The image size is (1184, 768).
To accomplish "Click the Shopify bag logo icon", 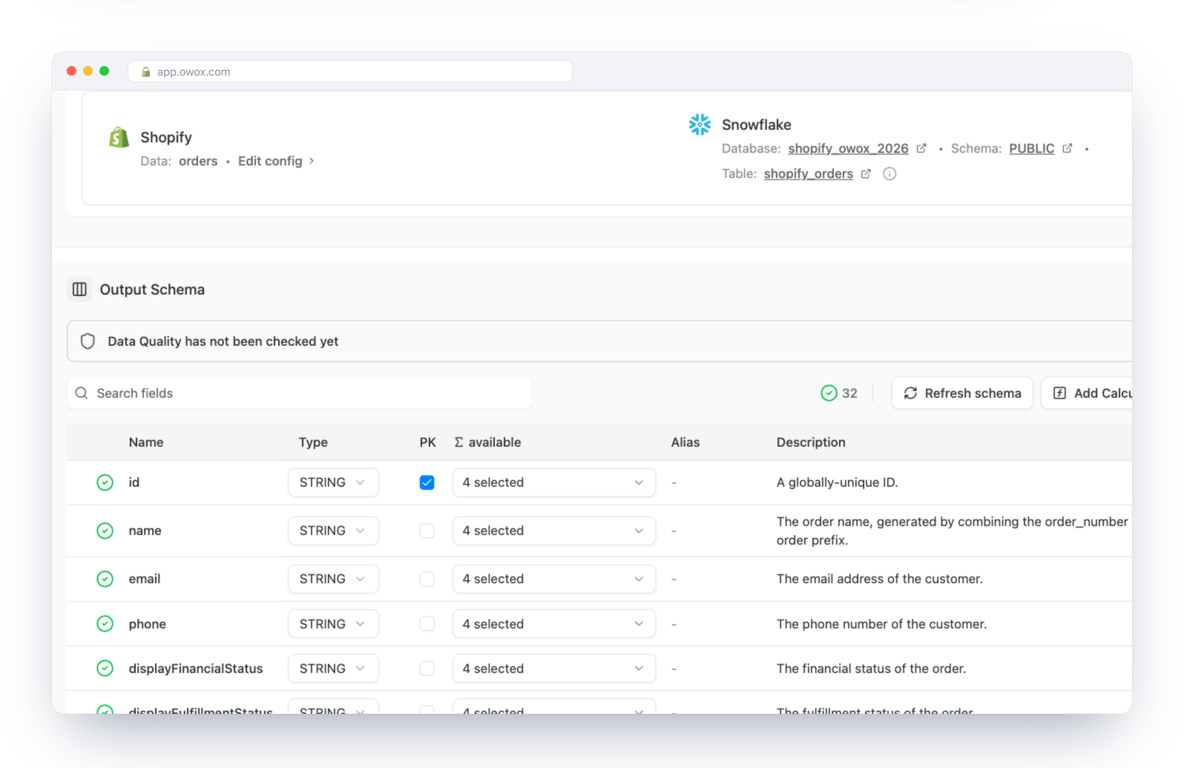I will coord(119,137).
